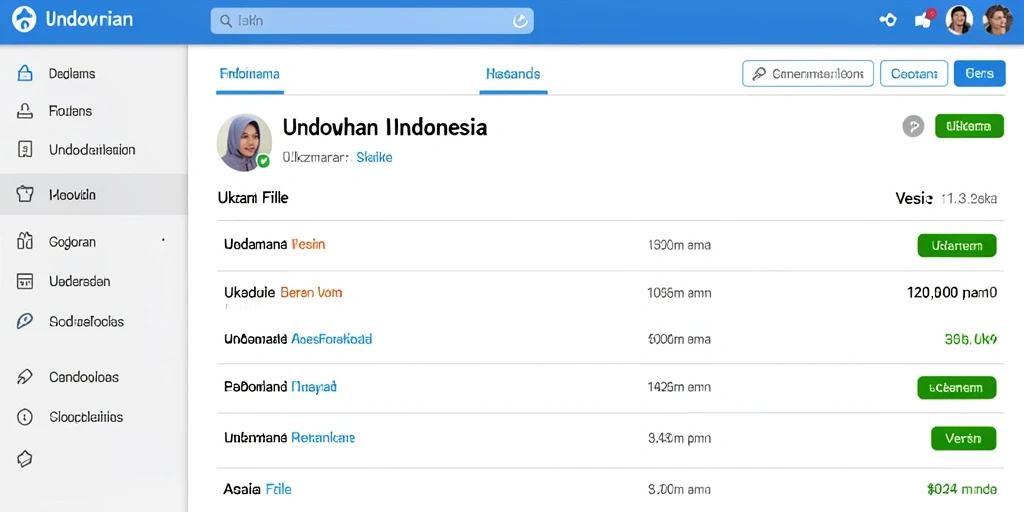The image size is (1024, 512).
Task: Open the orange Fesin link
Action: (x=308, y=245)
